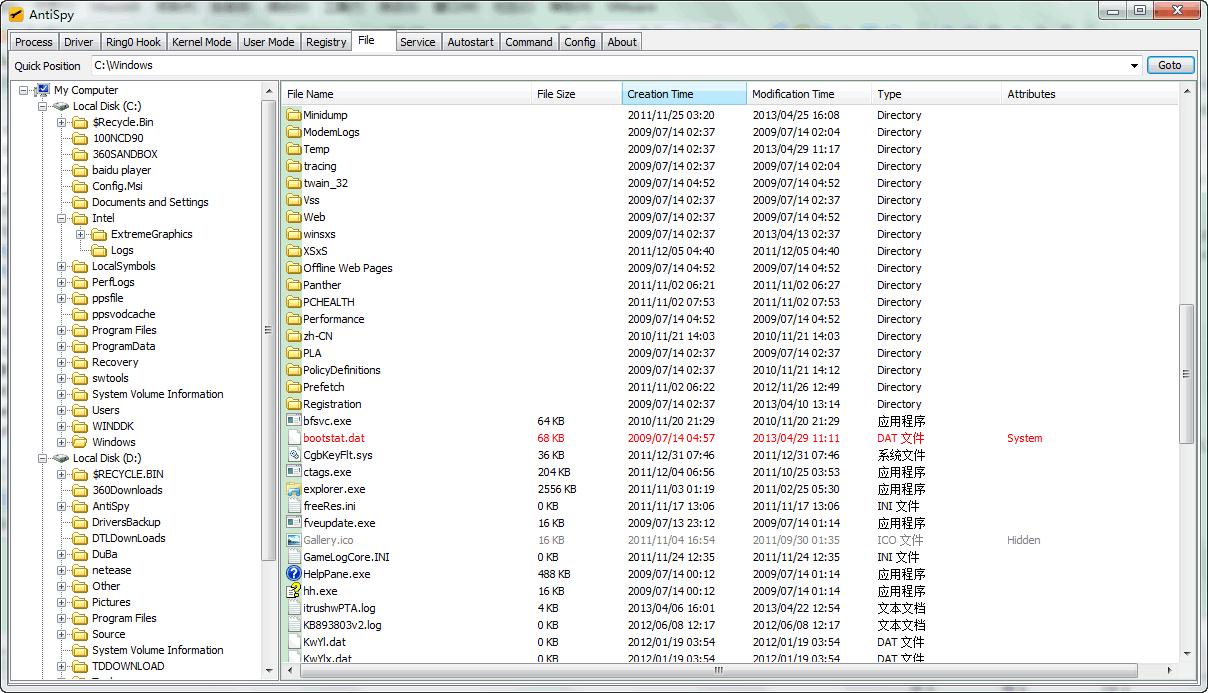Click the file list vertical scrollbar thumb
1208x693 pixels.
click(1186, 374)
